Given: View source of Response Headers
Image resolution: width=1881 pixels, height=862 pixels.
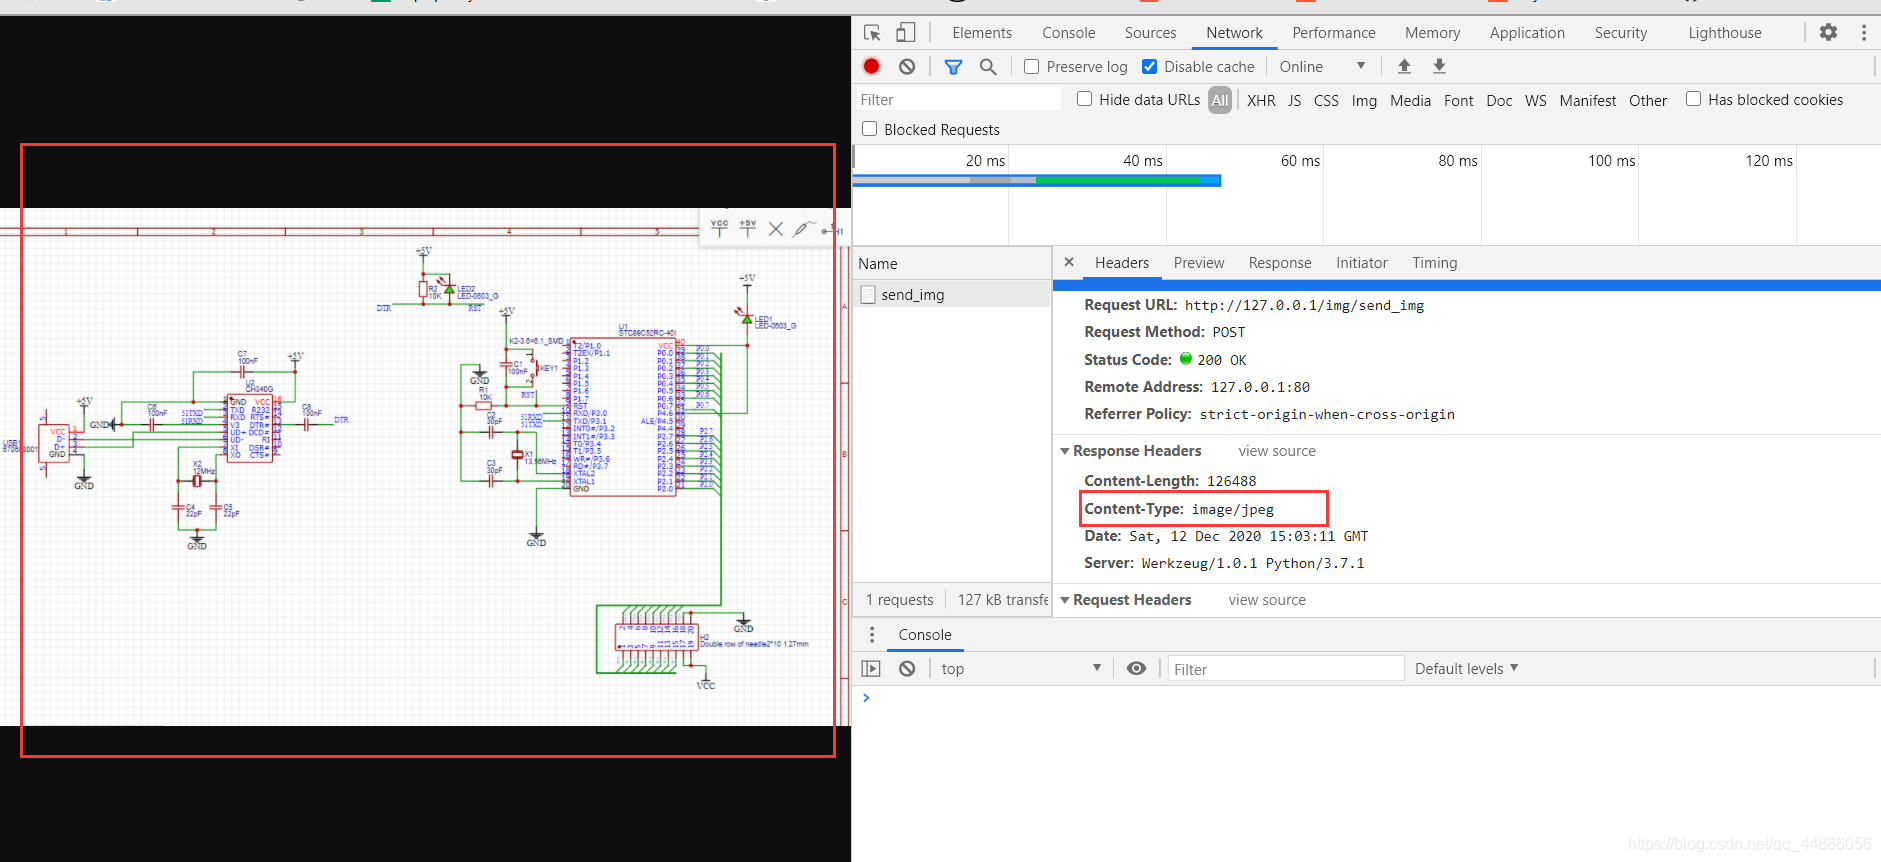Looking at the screenshot, I should click(1277, 451).
